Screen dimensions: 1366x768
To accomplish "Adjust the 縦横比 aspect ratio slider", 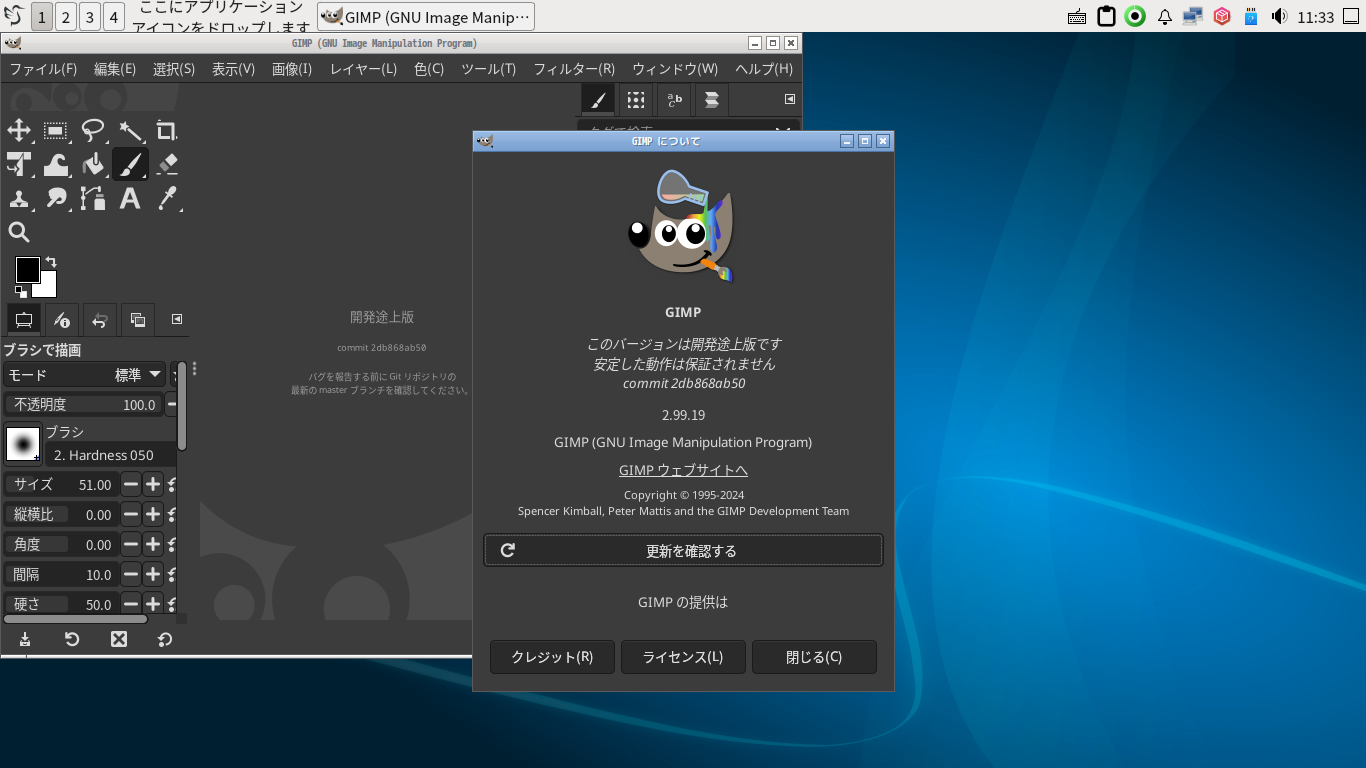I will [x=61, y=514].
